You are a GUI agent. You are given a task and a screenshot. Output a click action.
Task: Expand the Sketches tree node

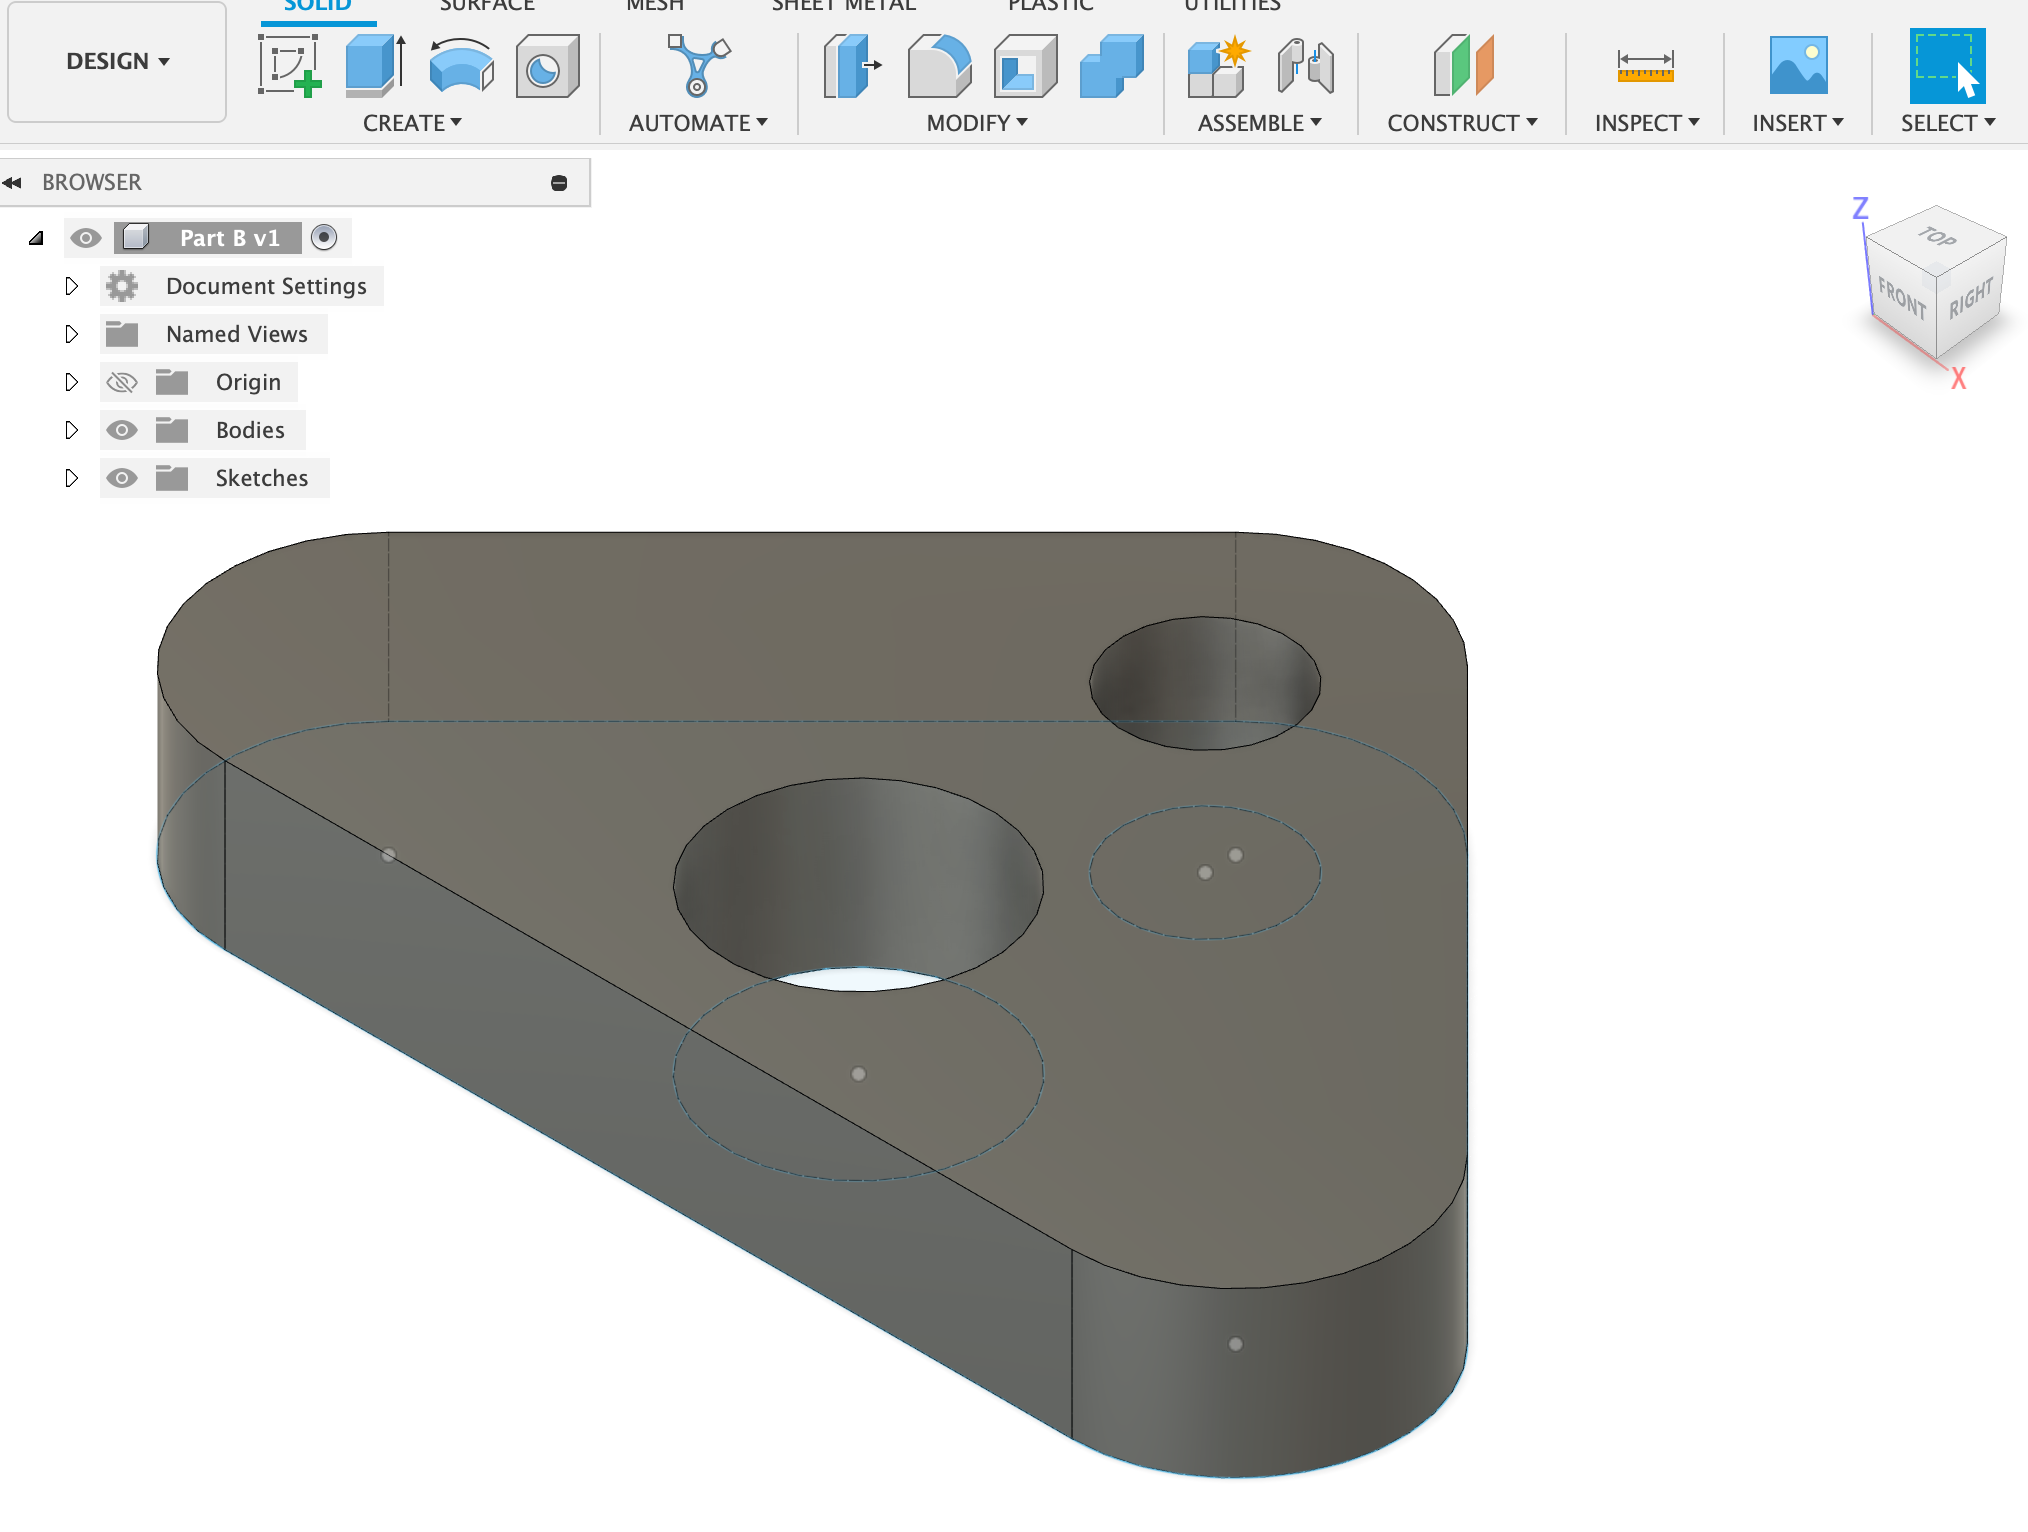(71, 478)
